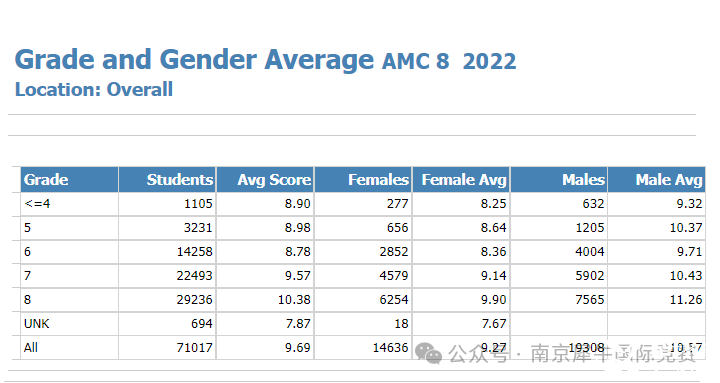Screen dimensions: 720x383
Task: Select the UNK grade row cell
Action: click(69, 324)
